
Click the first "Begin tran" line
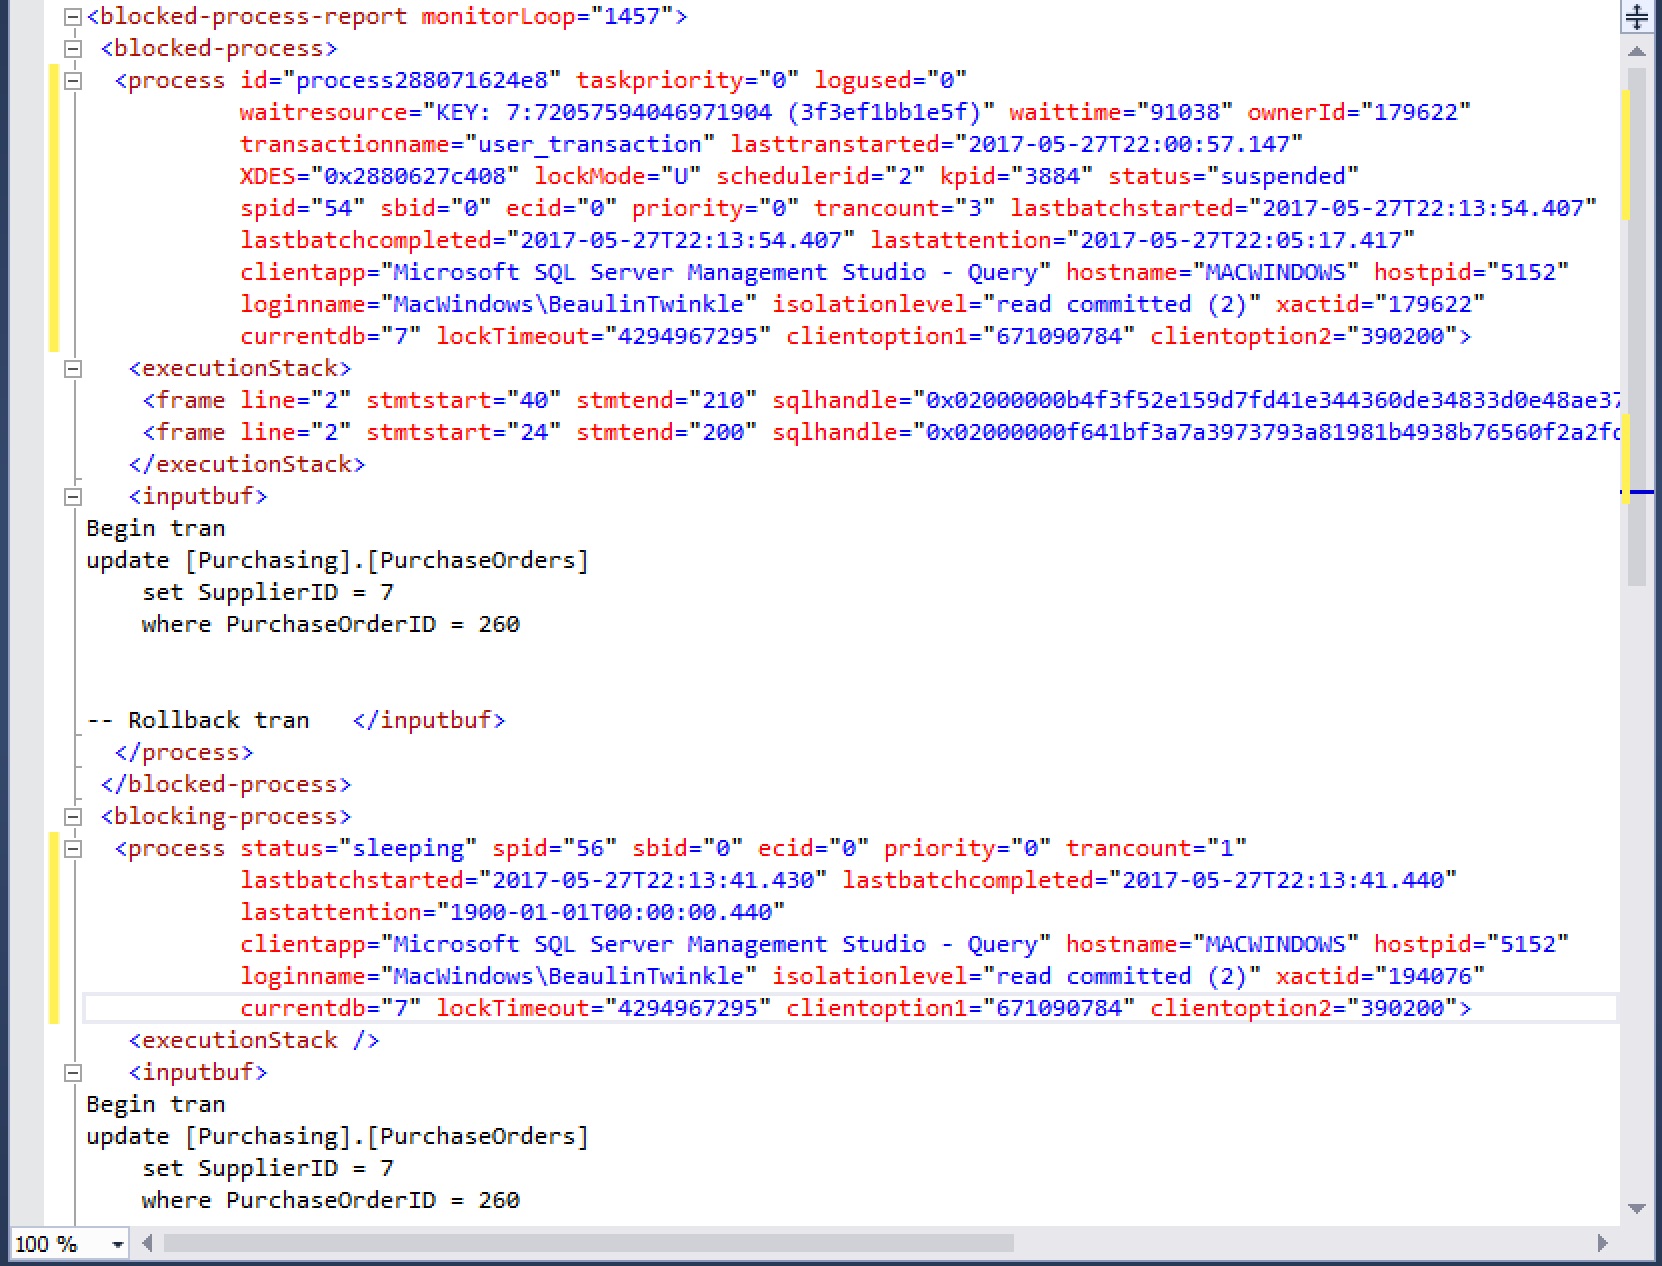pyautogui.click(x=156, y=529)
